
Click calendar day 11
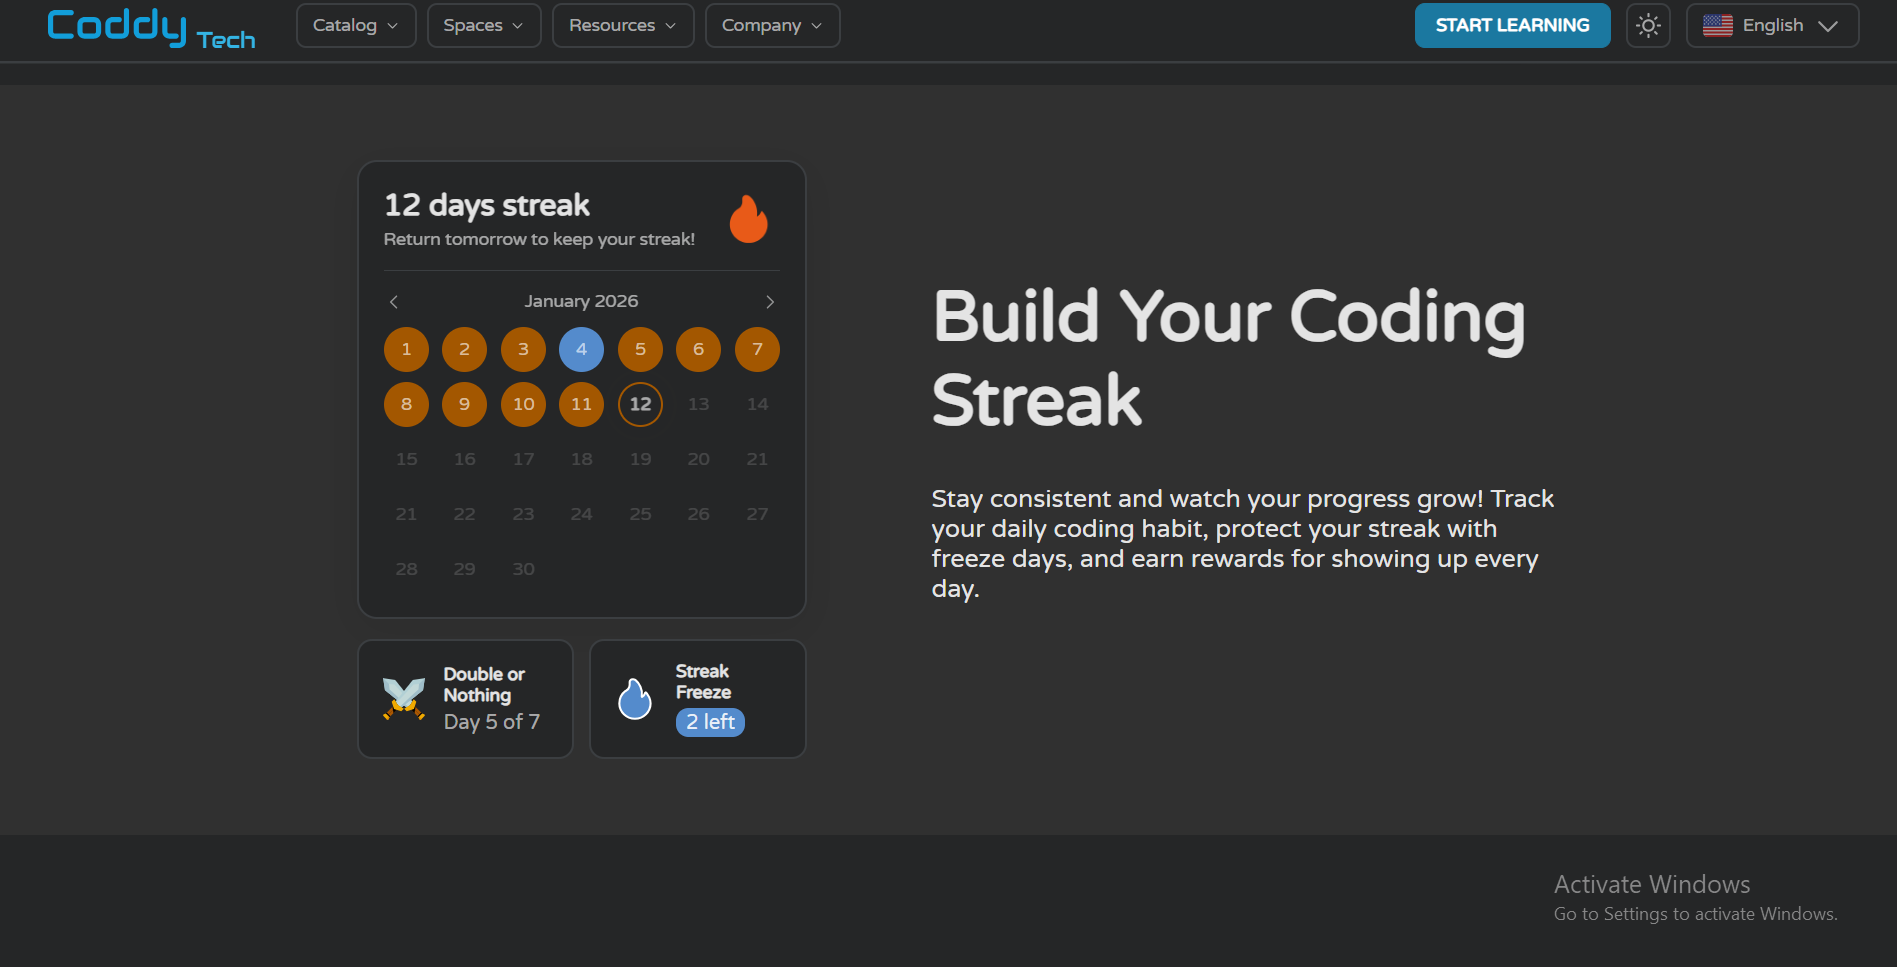[581, 404]
